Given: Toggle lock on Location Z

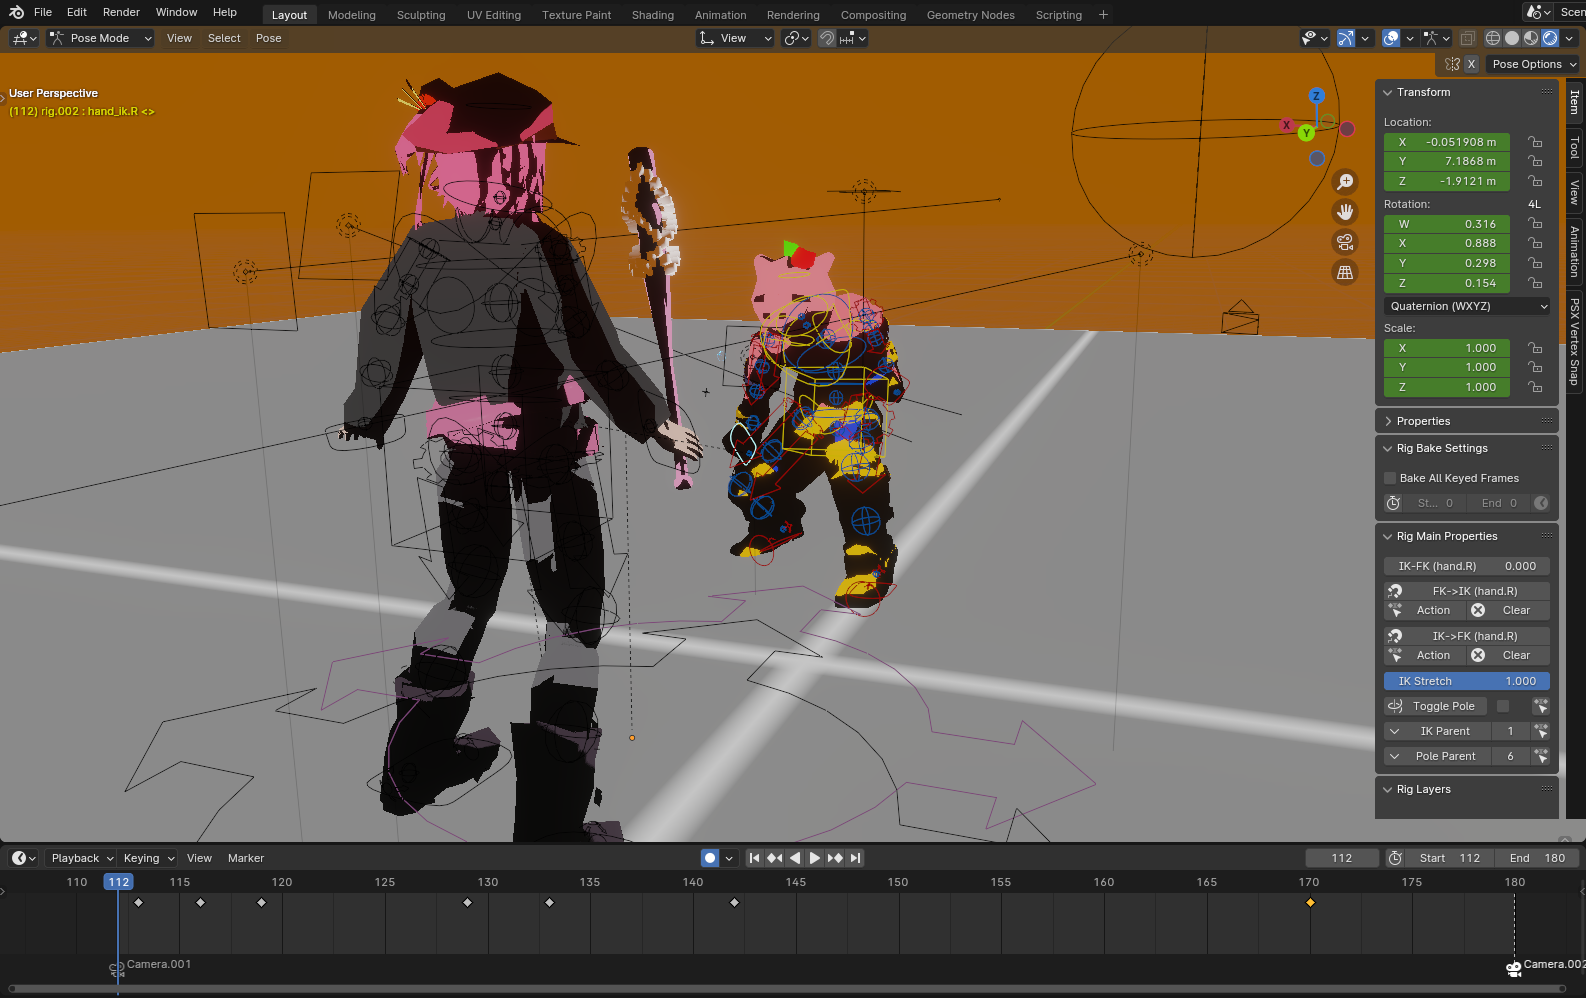Looking at the screenshot, I should click(1535, 181).
